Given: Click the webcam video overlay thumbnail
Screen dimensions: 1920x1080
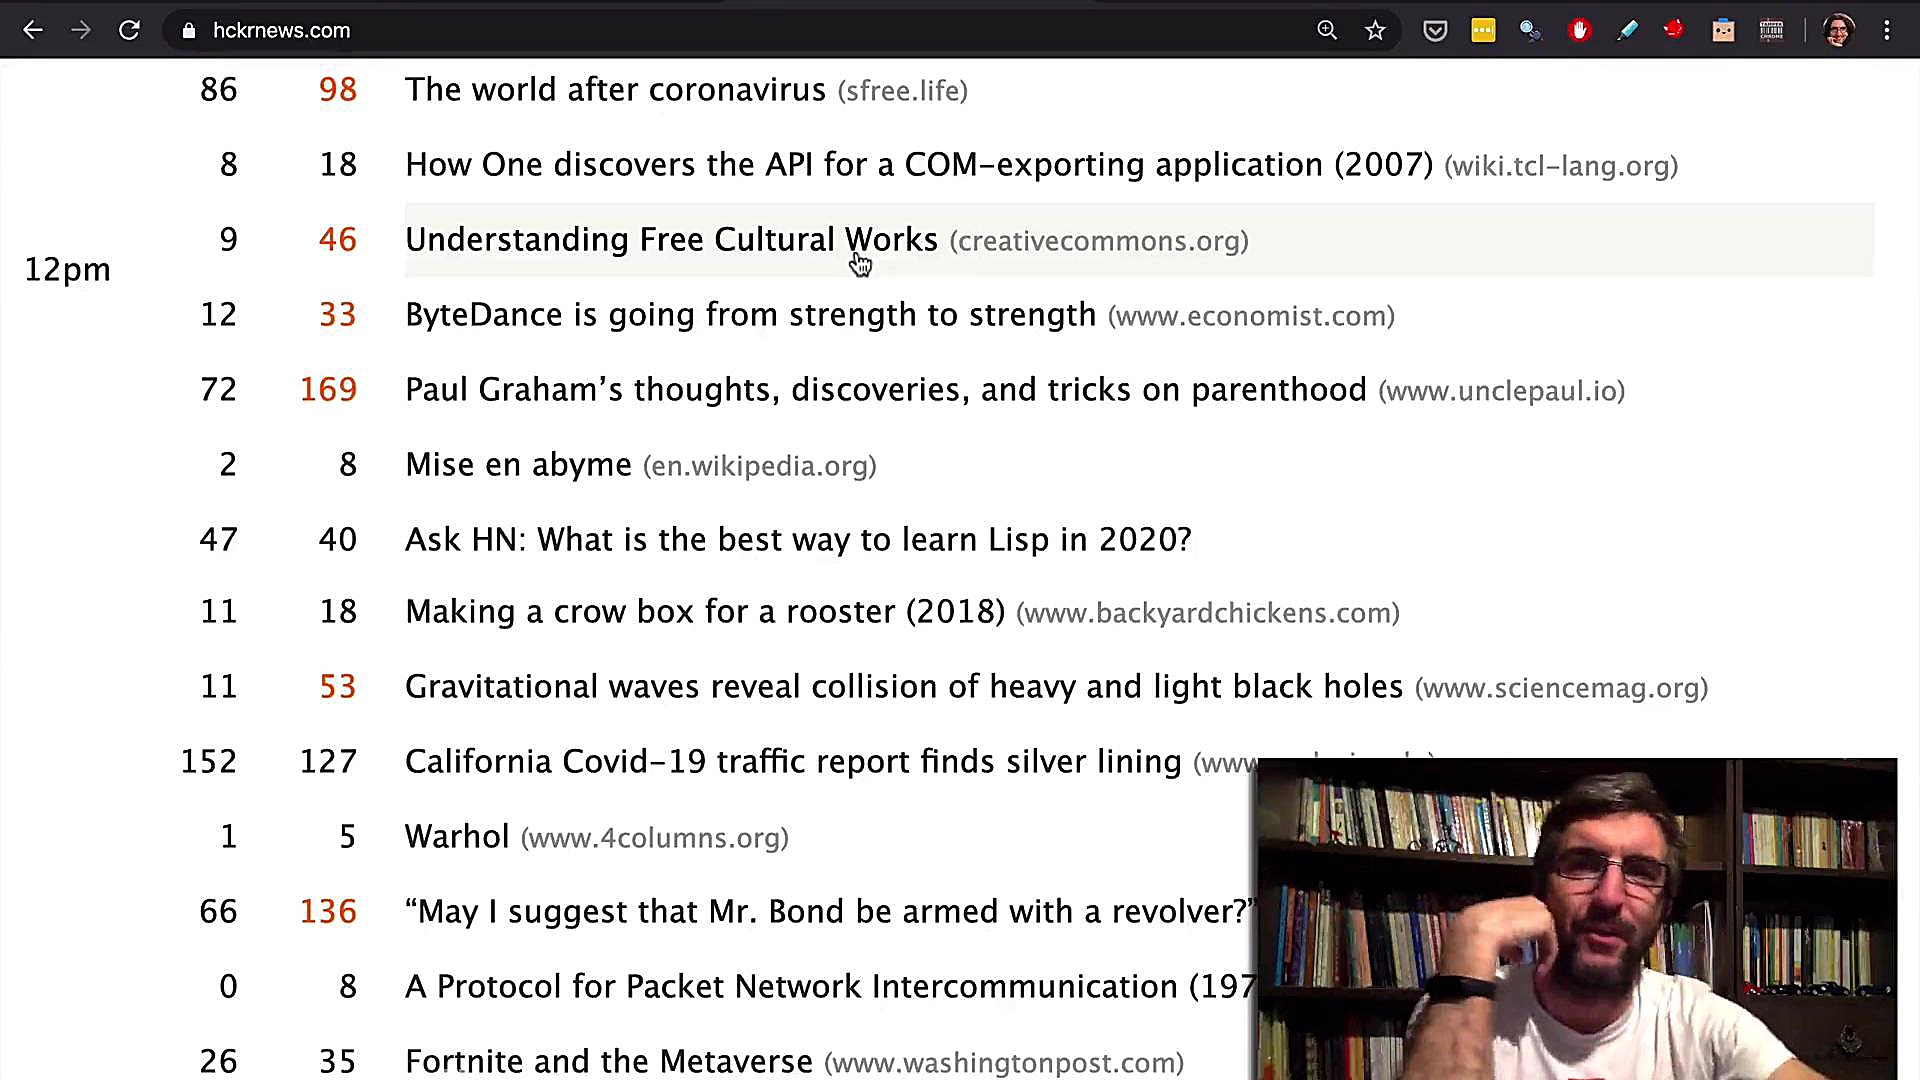Looking at the screenshot, I should click(1576, 918).
